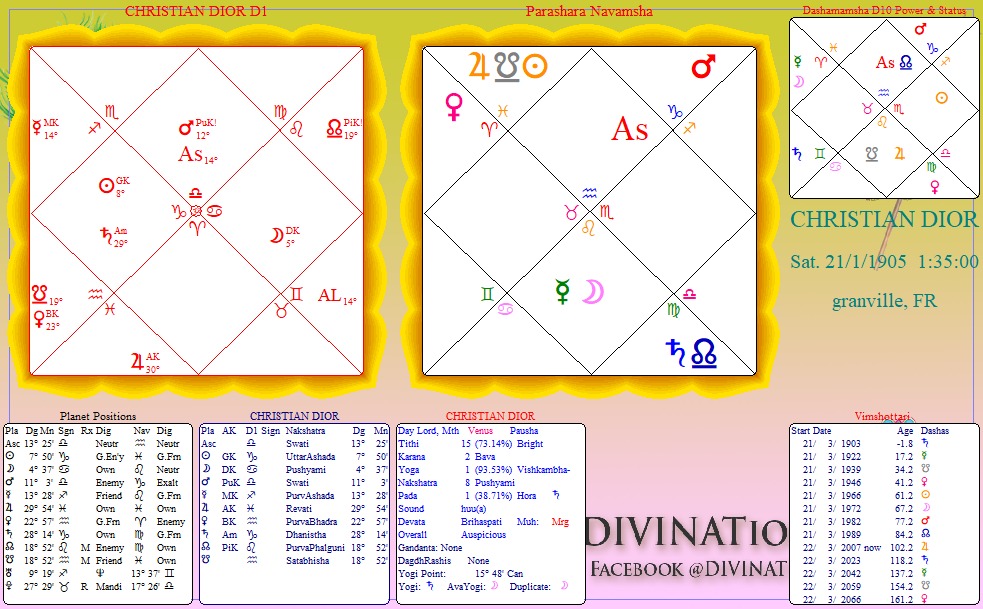
Task: Click the granville, FR location text
Action: (x=884, y=301)
